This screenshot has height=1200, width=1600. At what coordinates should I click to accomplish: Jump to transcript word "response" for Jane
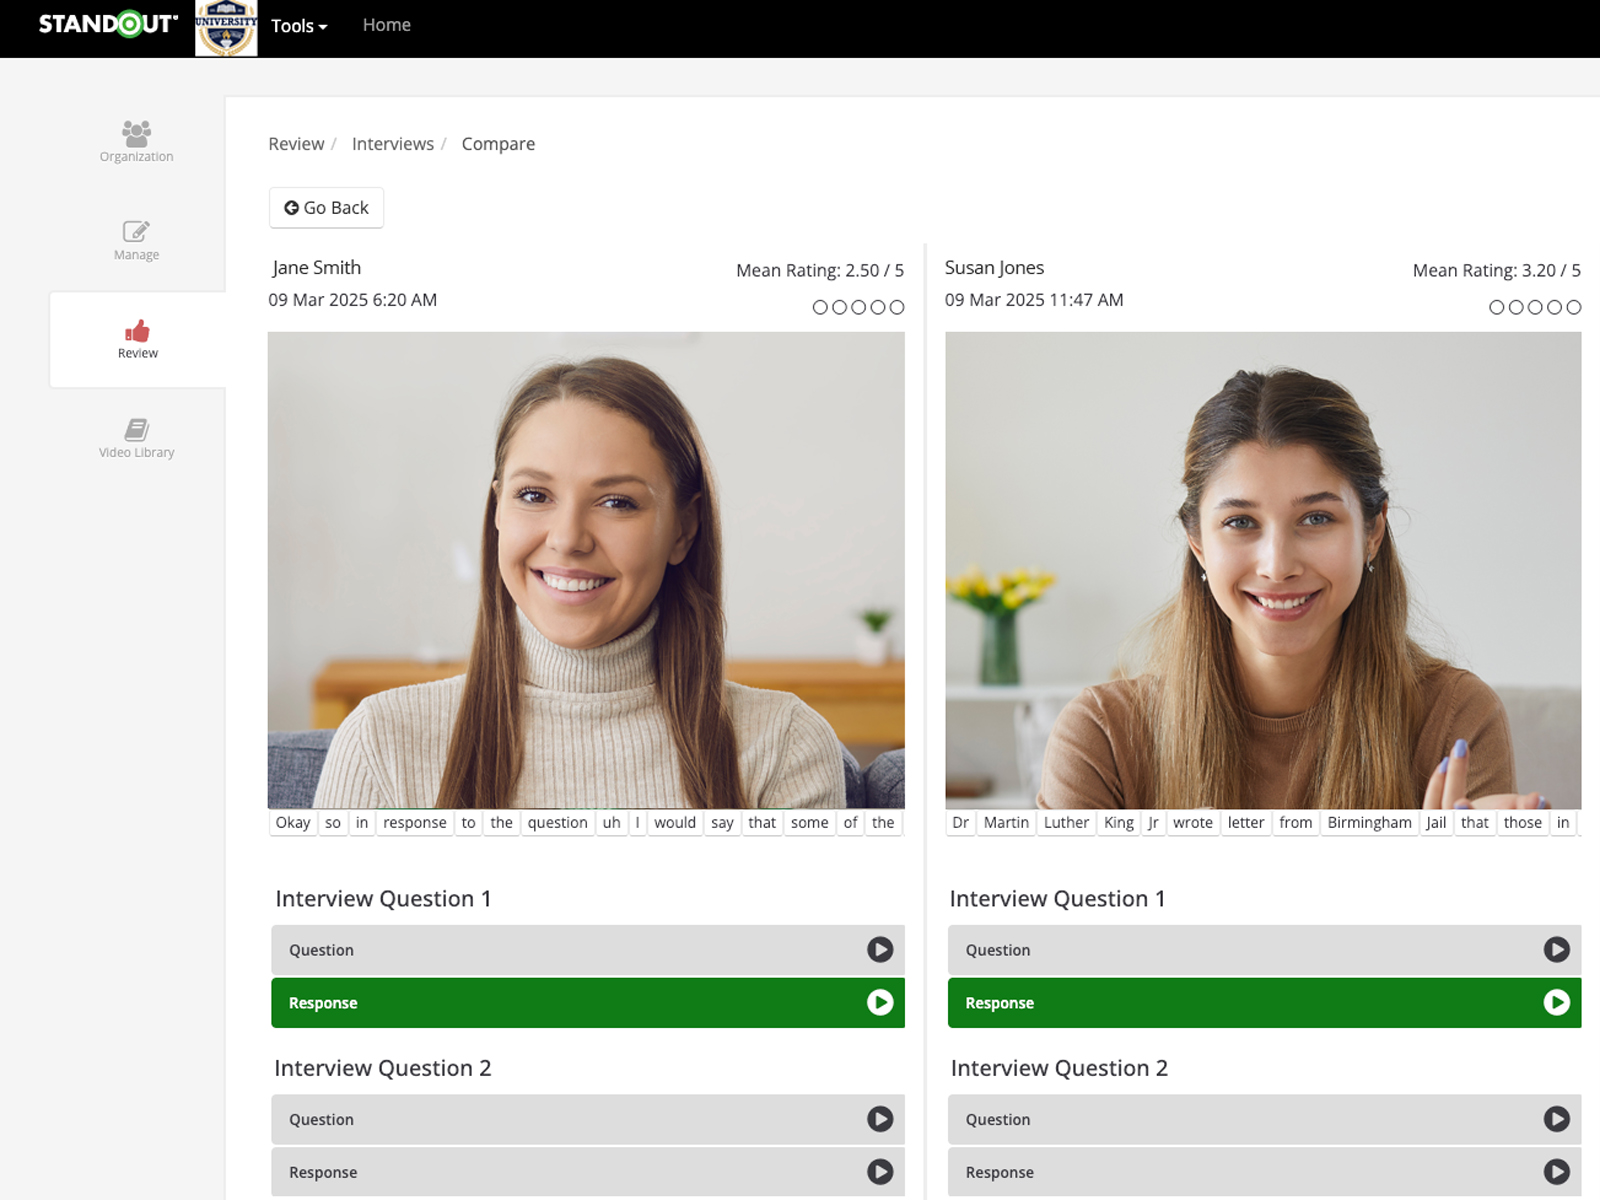pos(414,822)
